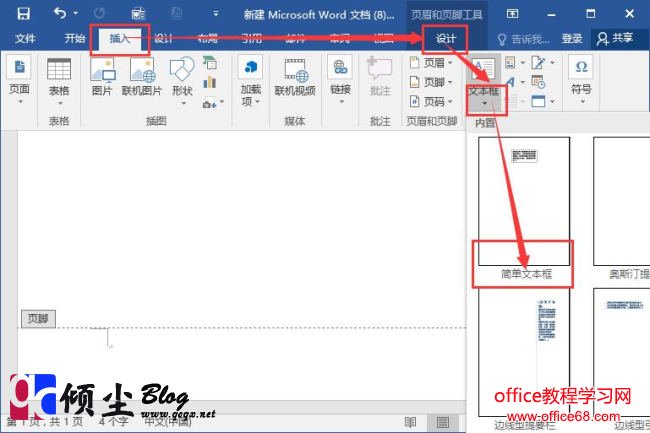Expand the 形状 shapes dropdown

(183, 103)
